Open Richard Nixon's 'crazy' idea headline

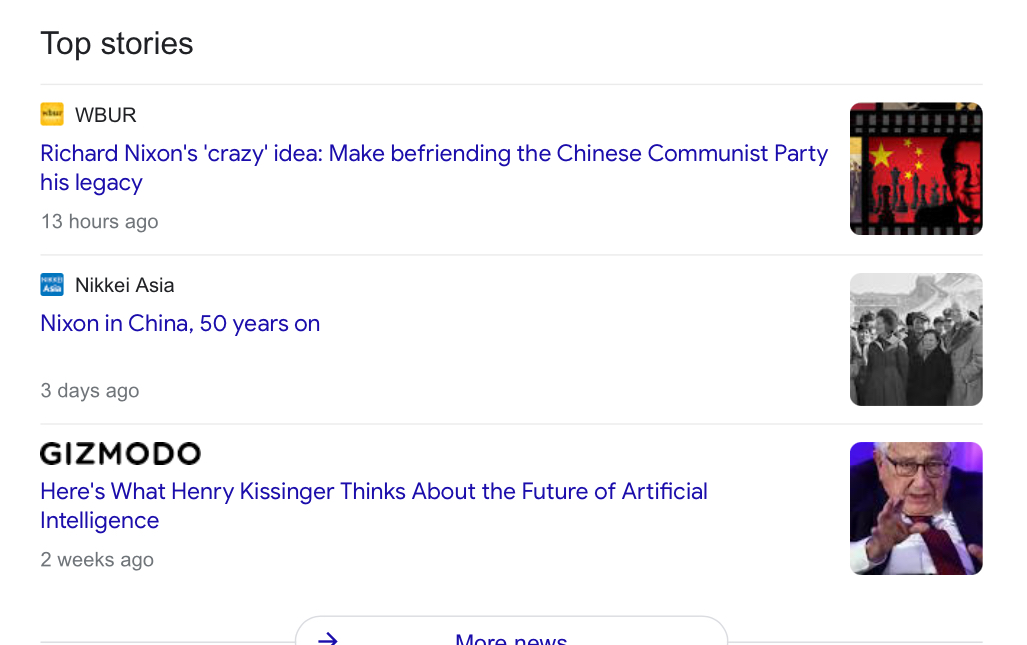click(434, 168)
